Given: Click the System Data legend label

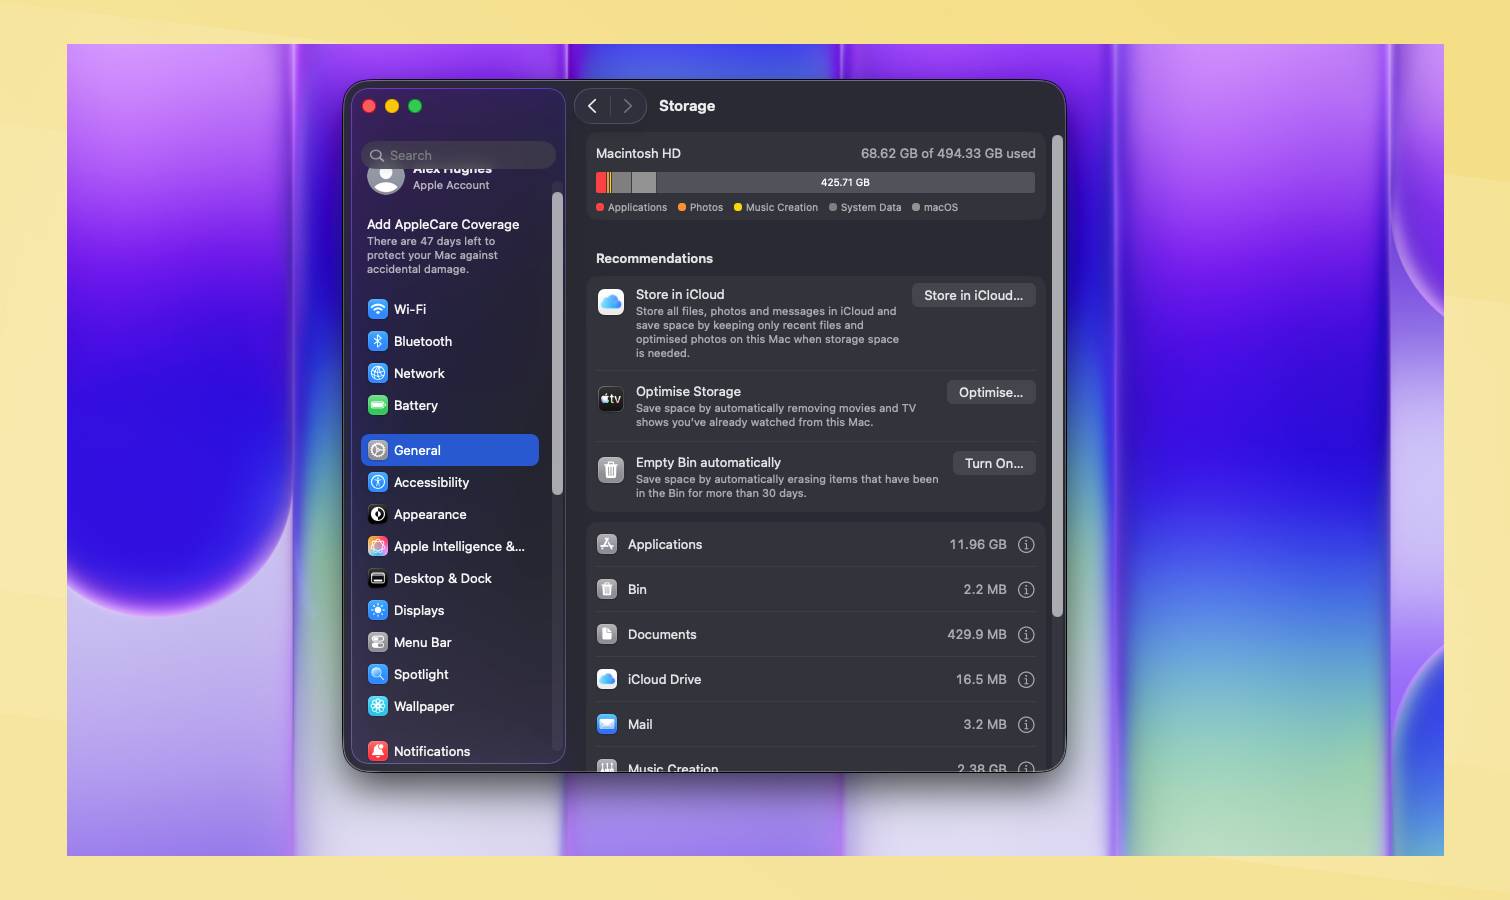Looking at the screenshot, I should coord(871,208).
